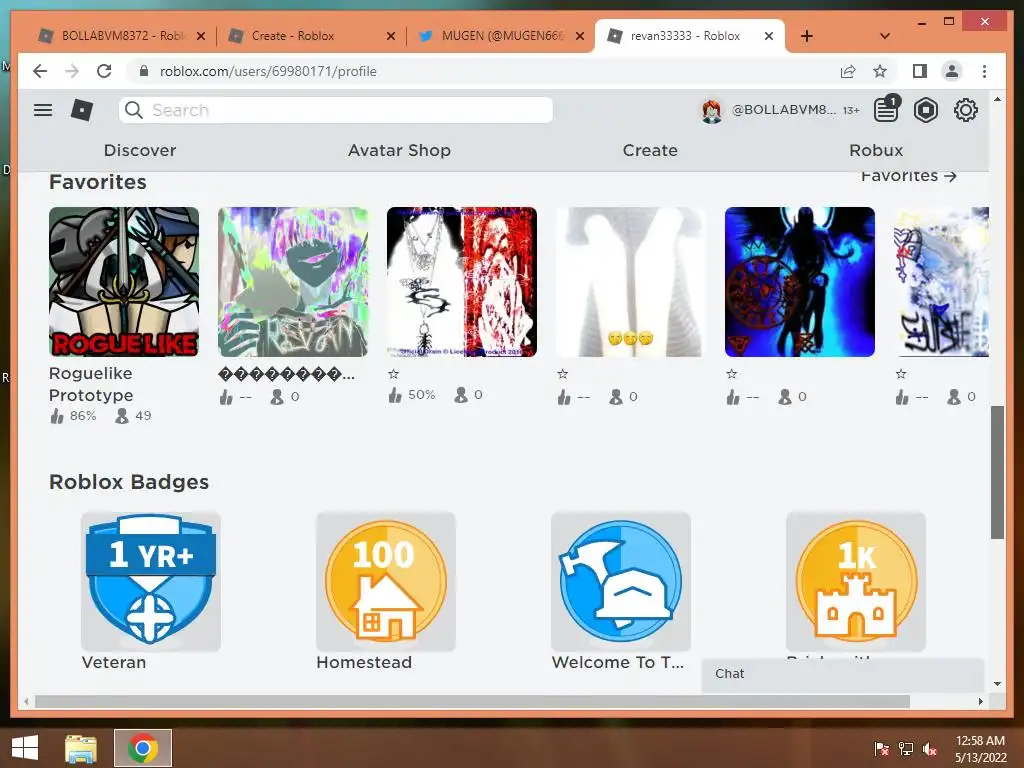1024x768 pixels.
Task: Open the white thumbnail with three emojis
Action: 631,282
